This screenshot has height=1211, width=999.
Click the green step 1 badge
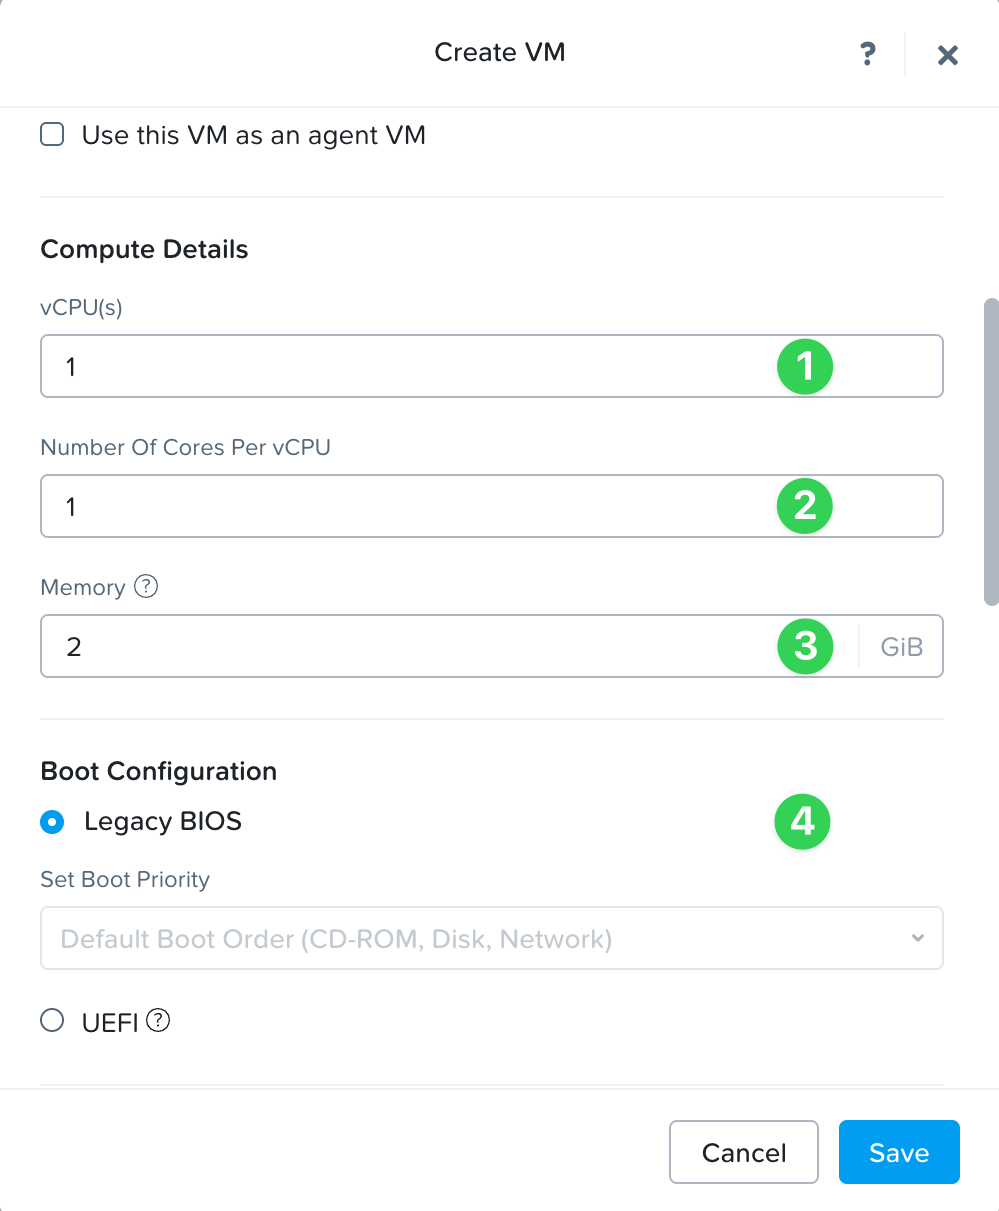pyautogui.click(x=805, y=366)
